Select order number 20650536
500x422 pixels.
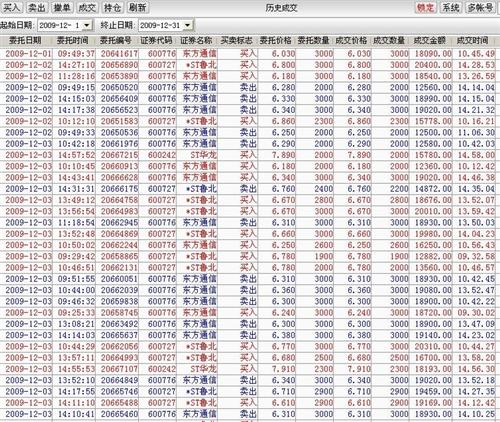point(119,133)
